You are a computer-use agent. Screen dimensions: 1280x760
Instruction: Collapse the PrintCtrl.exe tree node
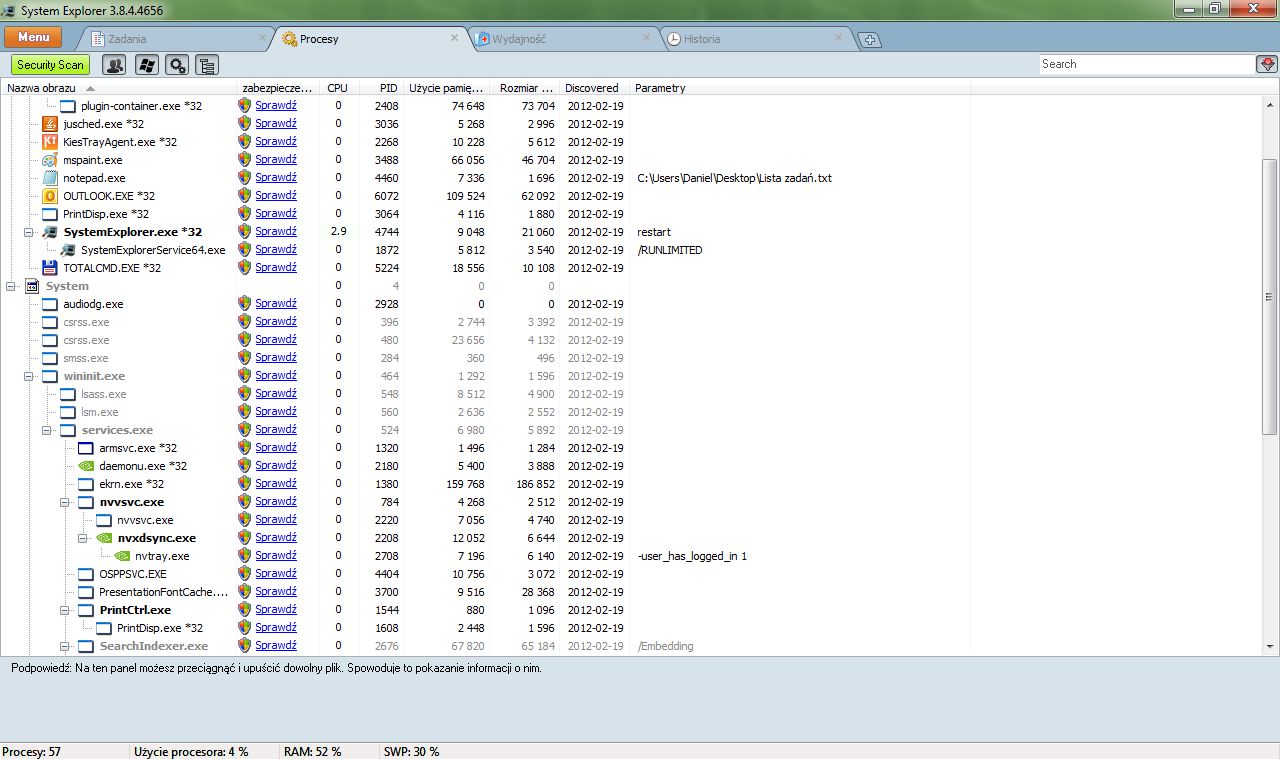coord(65,610)
